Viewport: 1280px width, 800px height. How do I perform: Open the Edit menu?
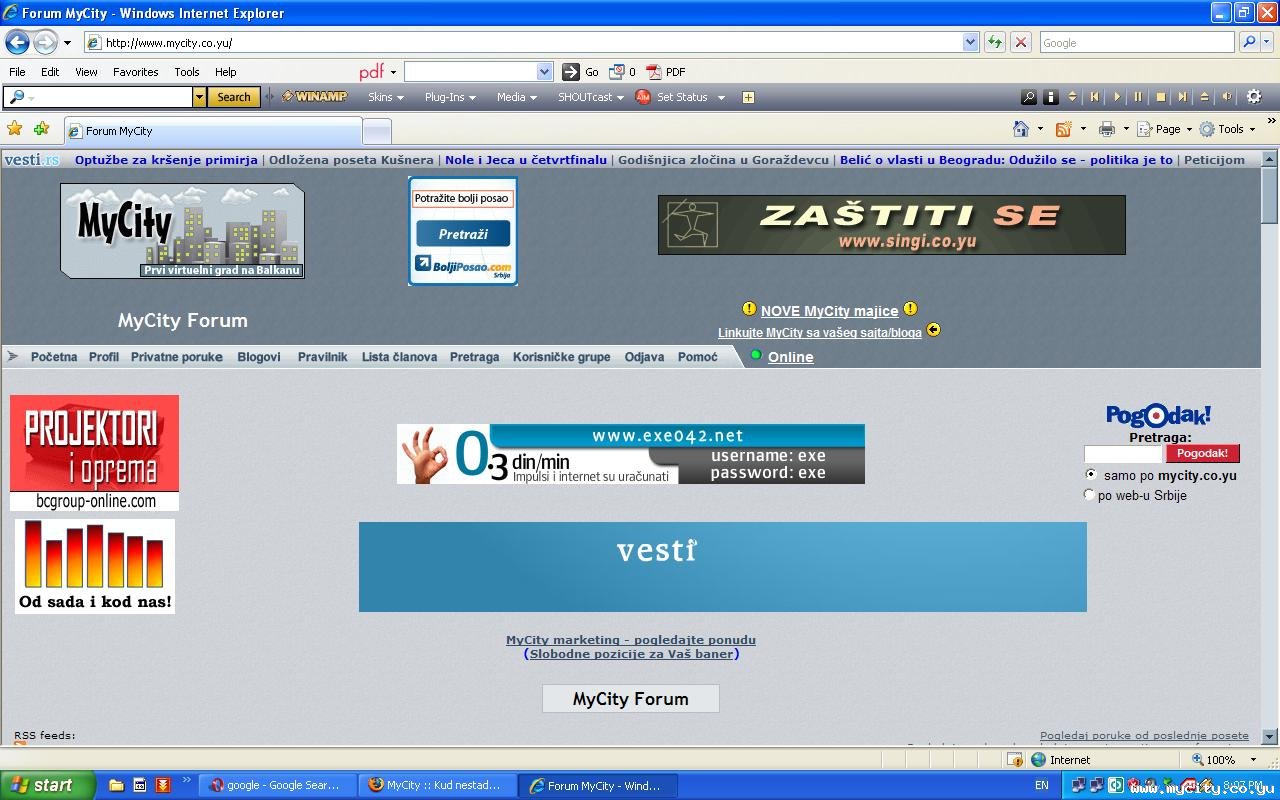pyautogui.click(x=50, y=72)
